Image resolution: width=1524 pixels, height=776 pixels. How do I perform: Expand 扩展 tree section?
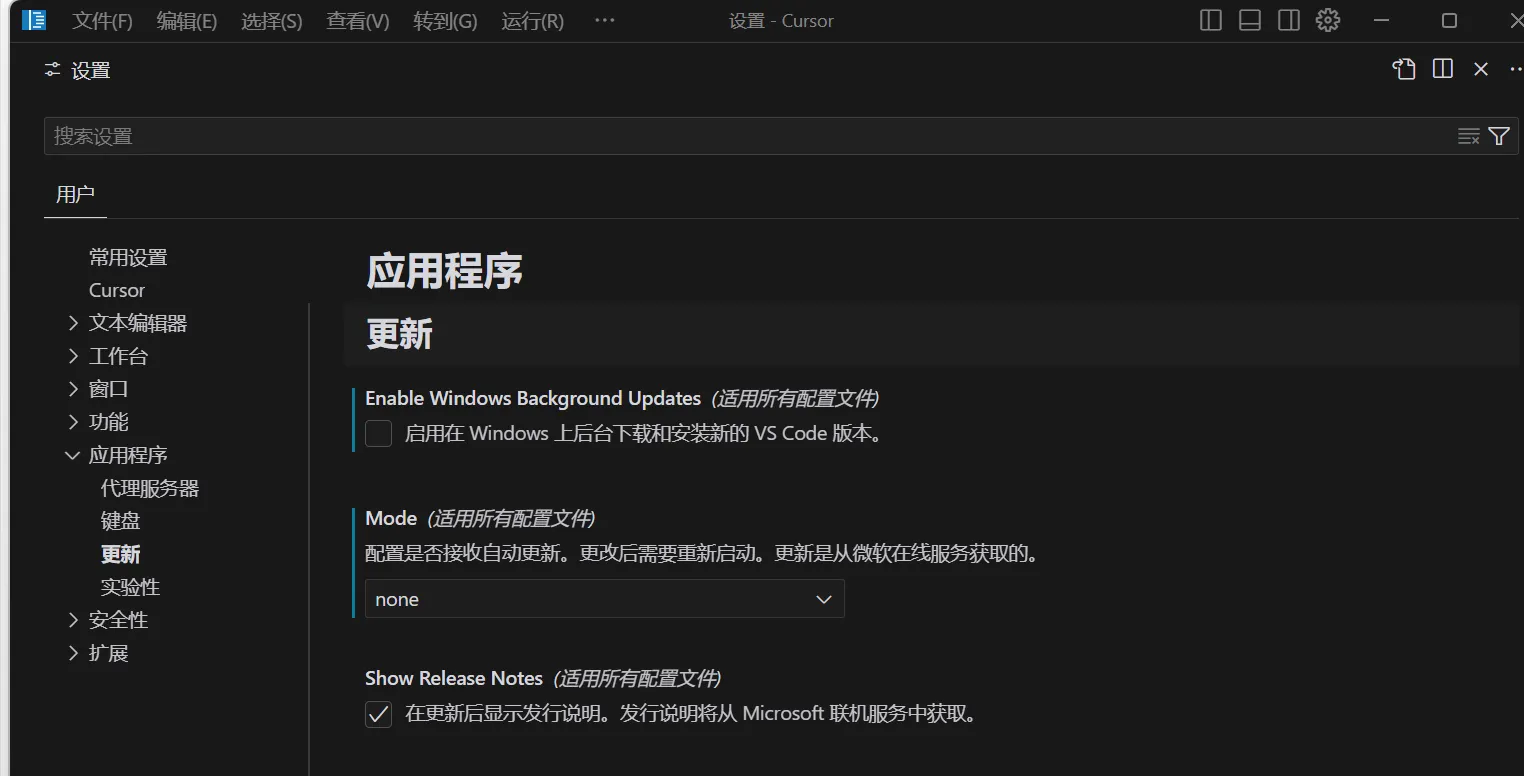(x=73, y=653)
